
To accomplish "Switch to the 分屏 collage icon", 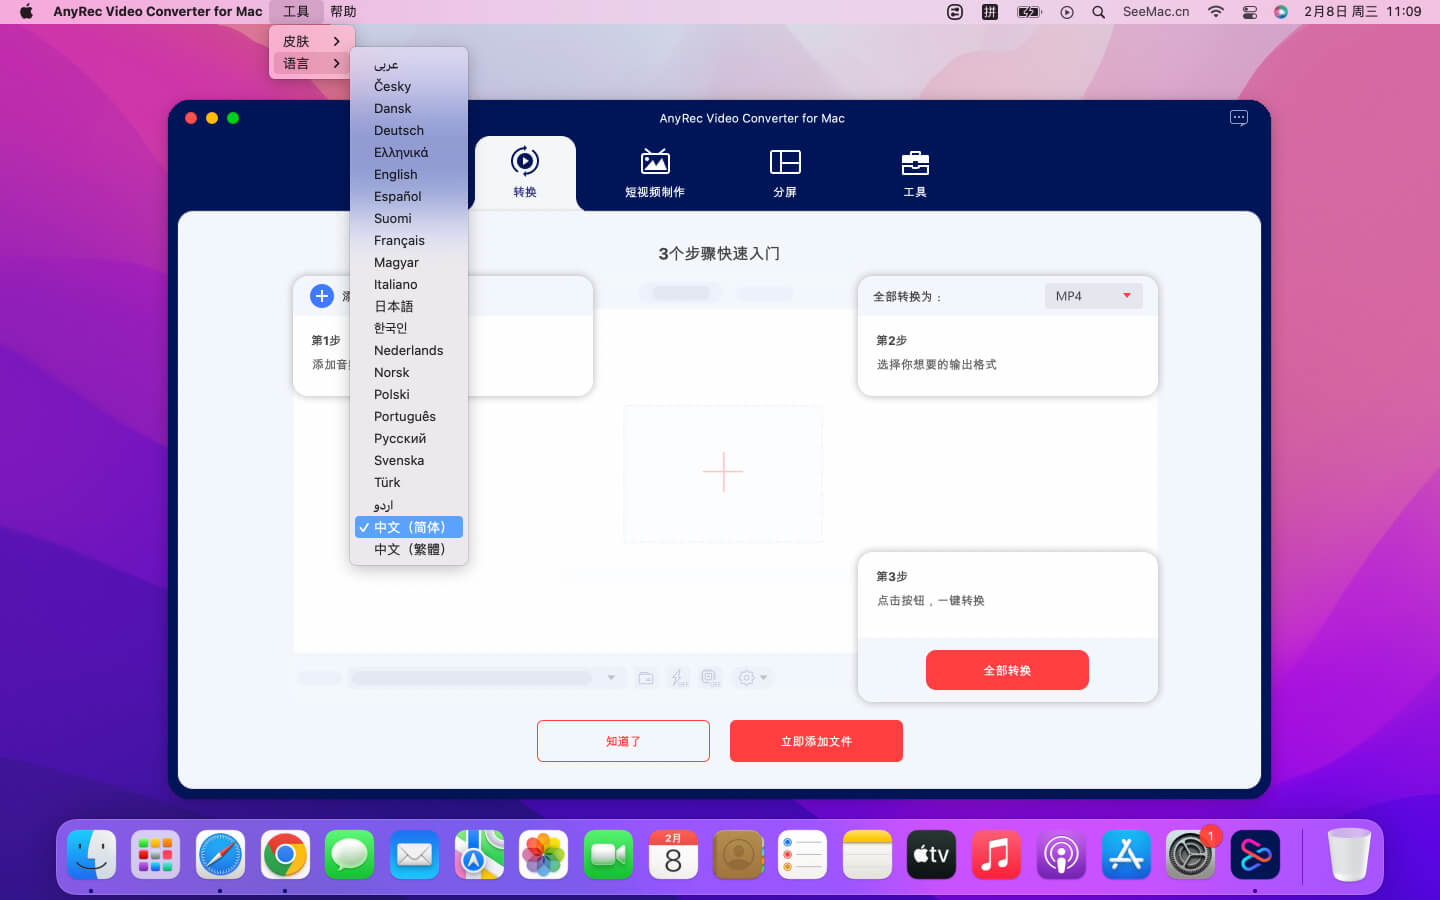I will click(785, 162).
